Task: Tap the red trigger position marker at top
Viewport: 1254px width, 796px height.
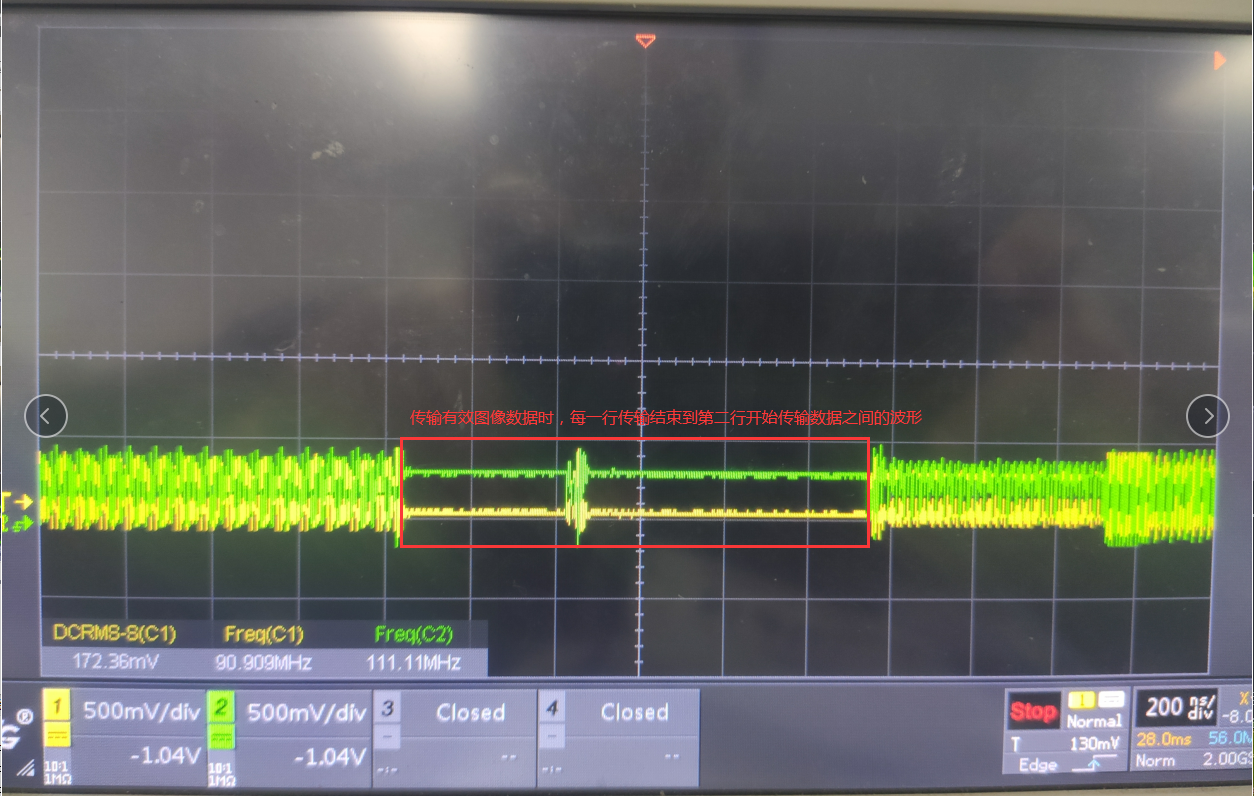Action: click(x=643, y=42)
